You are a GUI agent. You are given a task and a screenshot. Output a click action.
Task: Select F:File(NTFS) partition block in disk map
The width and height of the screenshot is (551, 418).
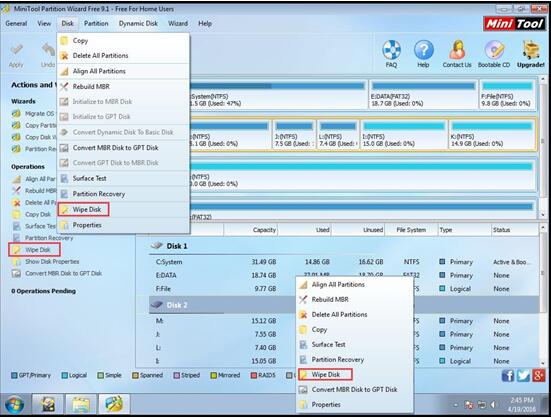pos(507,94)
